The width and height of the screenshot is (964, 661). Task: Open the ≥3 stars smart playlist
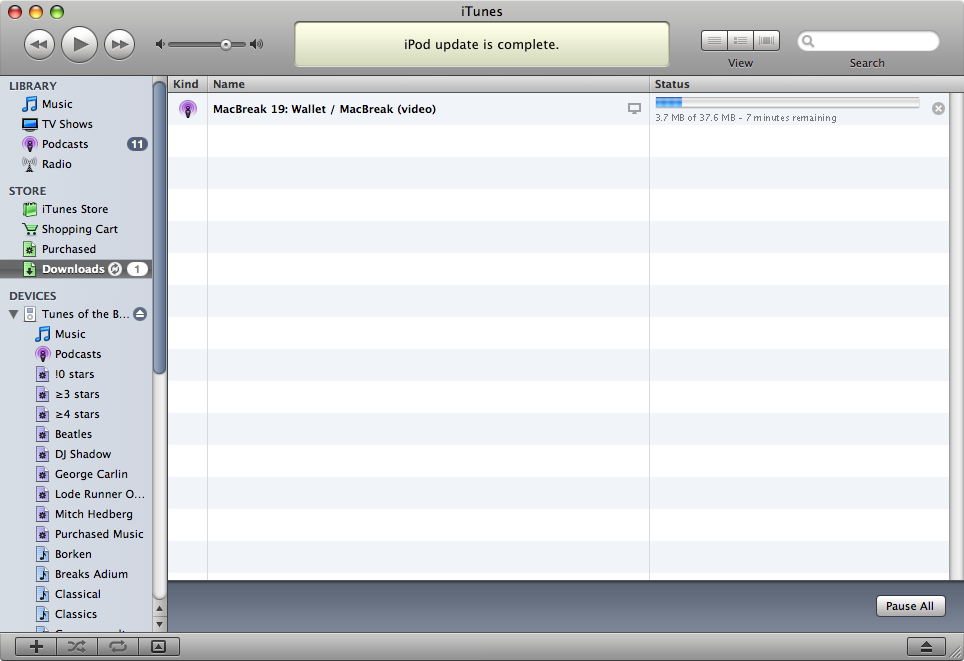click(x=77, y=394)
